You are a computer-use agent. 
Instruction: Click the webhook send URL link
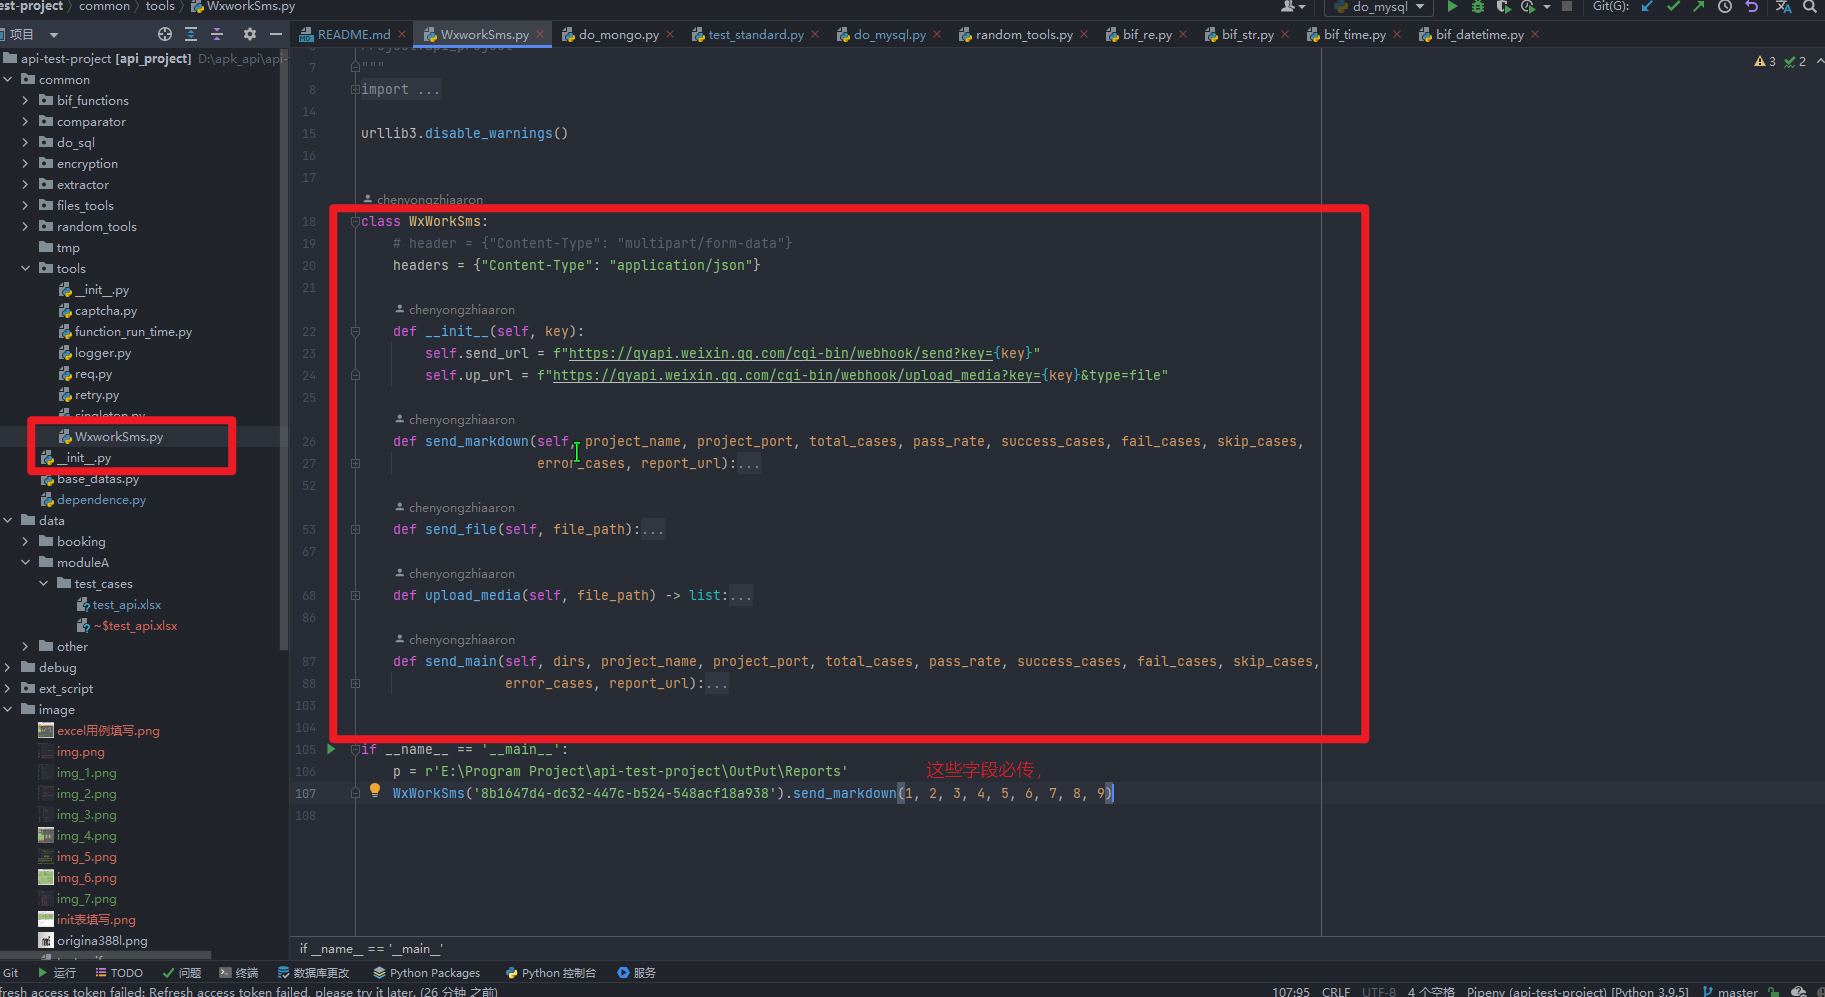781,353
